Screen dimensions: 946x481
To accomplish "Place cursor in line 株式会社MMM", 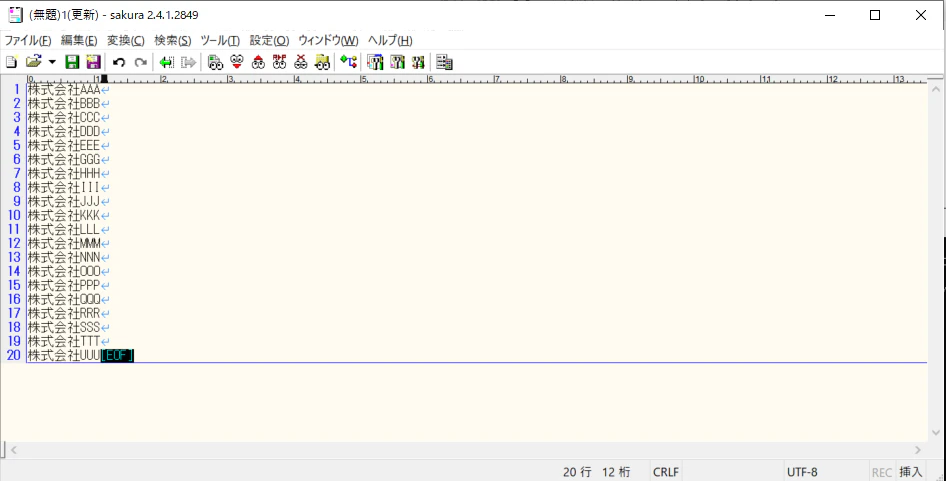I will (x=64, y=243).
